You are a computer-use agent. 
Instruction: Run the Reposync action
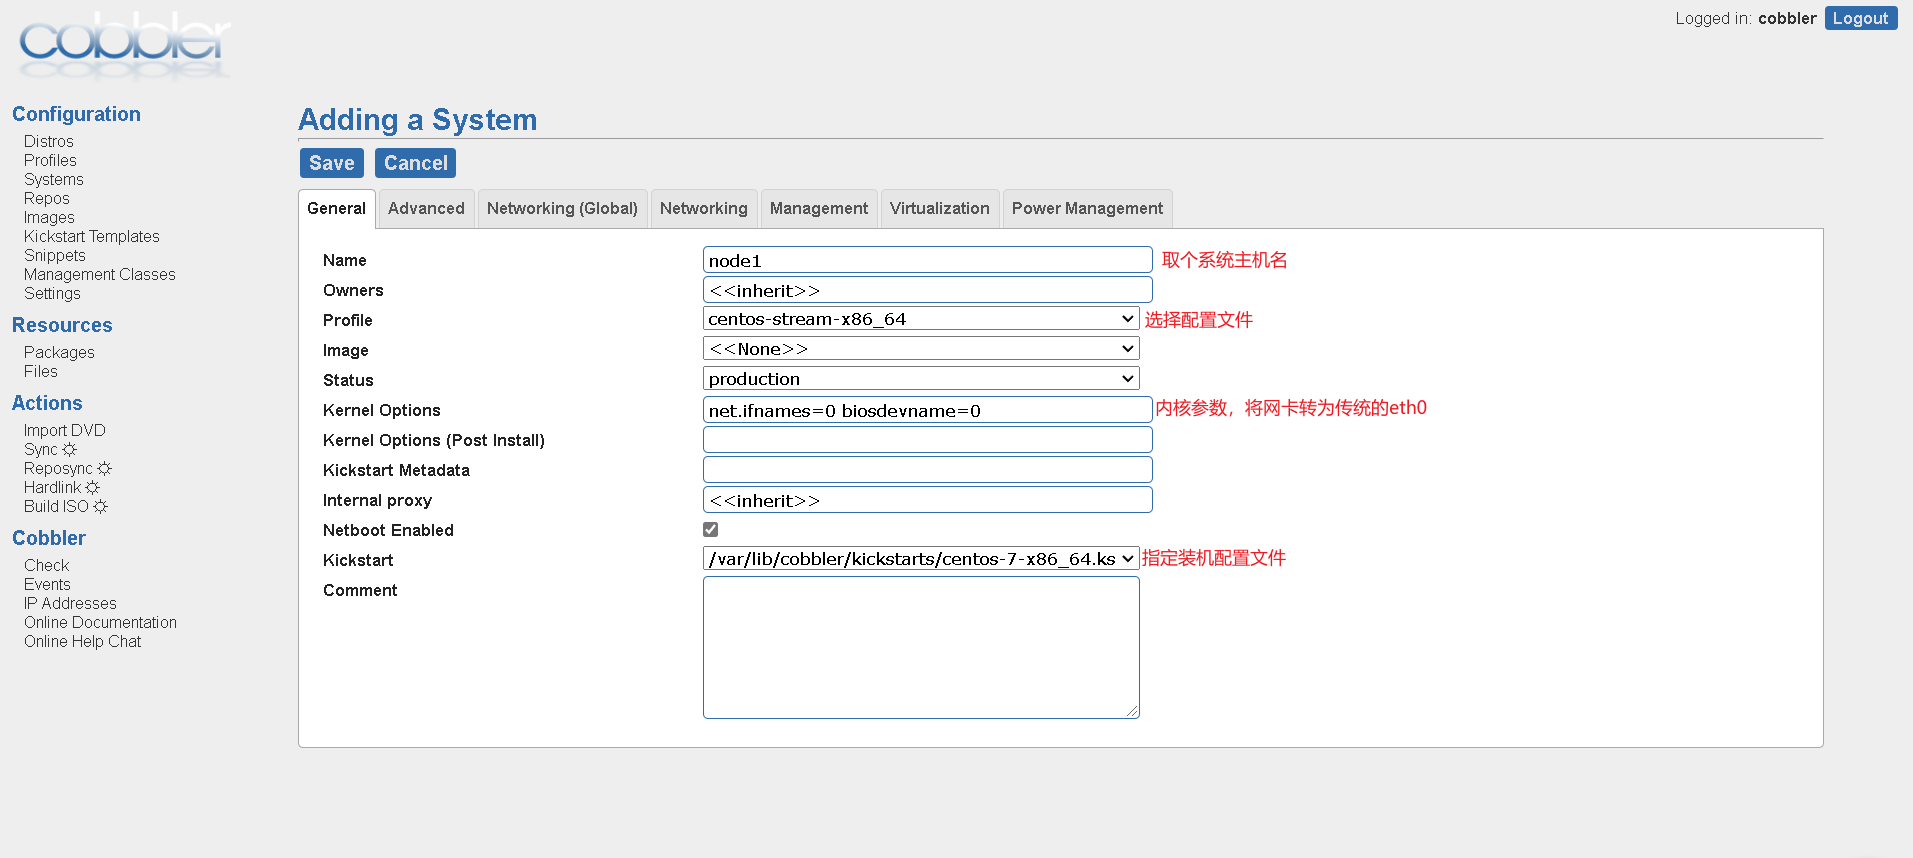coord(58,469)
